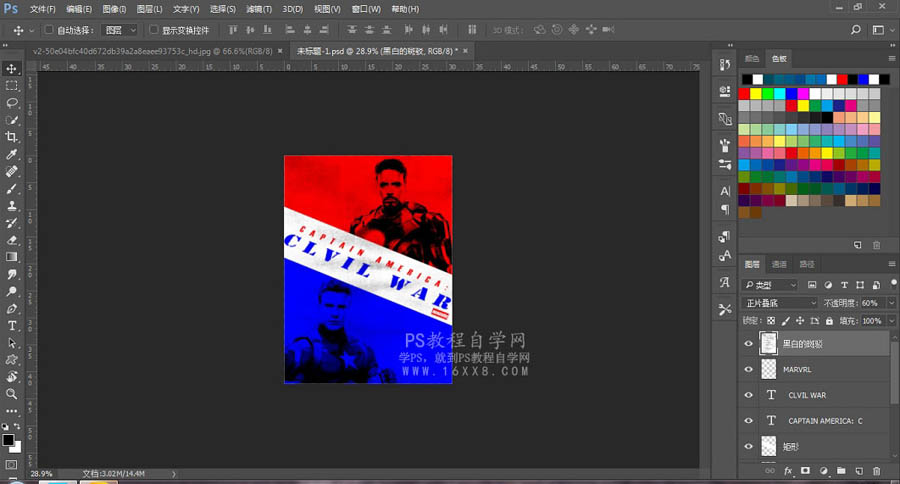Select the Zoom tool

(x=11, y=394)
